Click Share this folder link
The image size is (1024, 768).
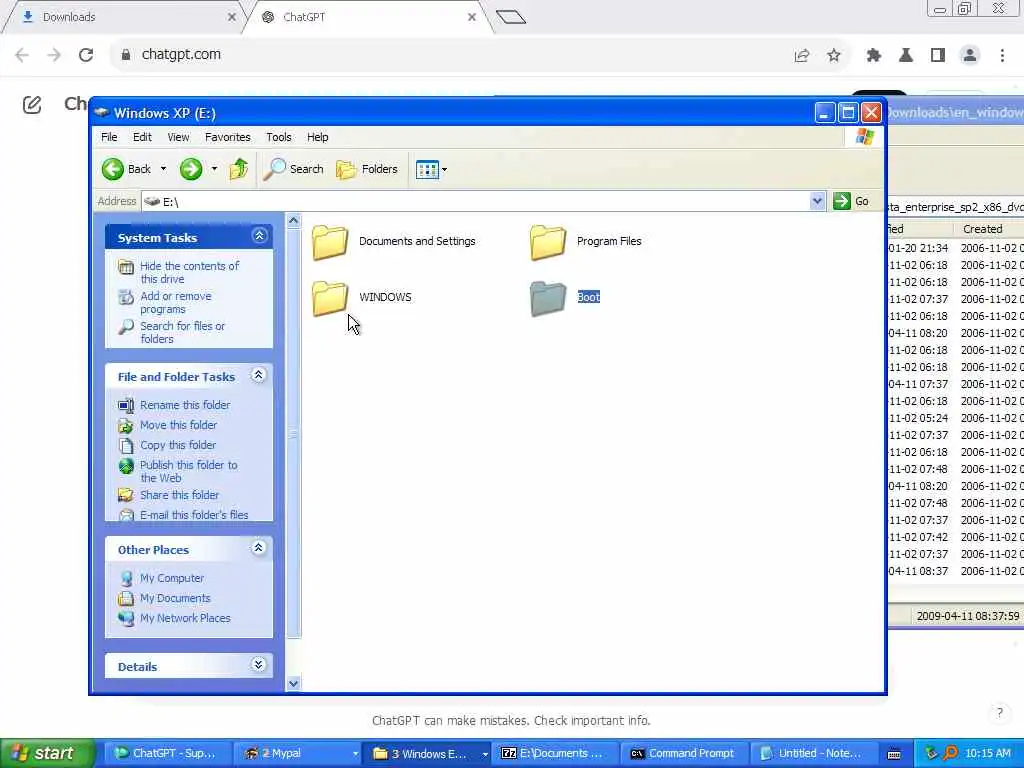(180, 495)
